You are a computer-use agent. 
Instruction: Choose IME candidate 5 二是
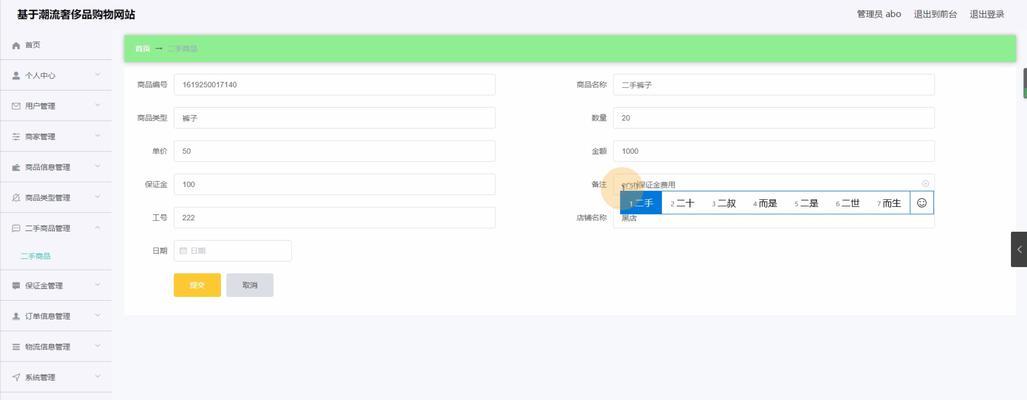click(806, 203)
